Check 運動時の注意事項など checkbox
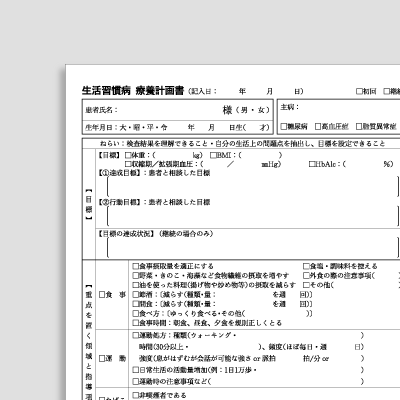The height and width of the screenshot is (400, 400). [x=135, y=381]
